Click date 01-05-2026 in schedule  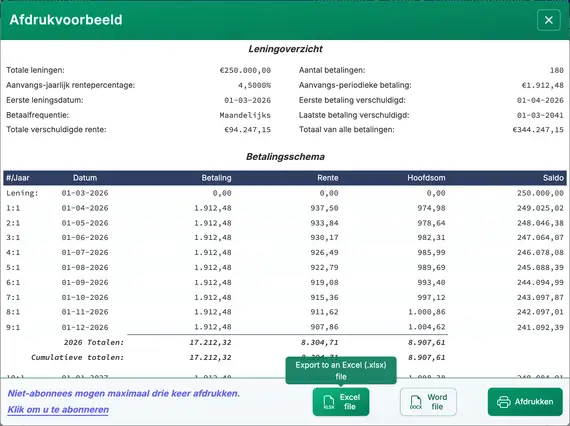(85, 223)
